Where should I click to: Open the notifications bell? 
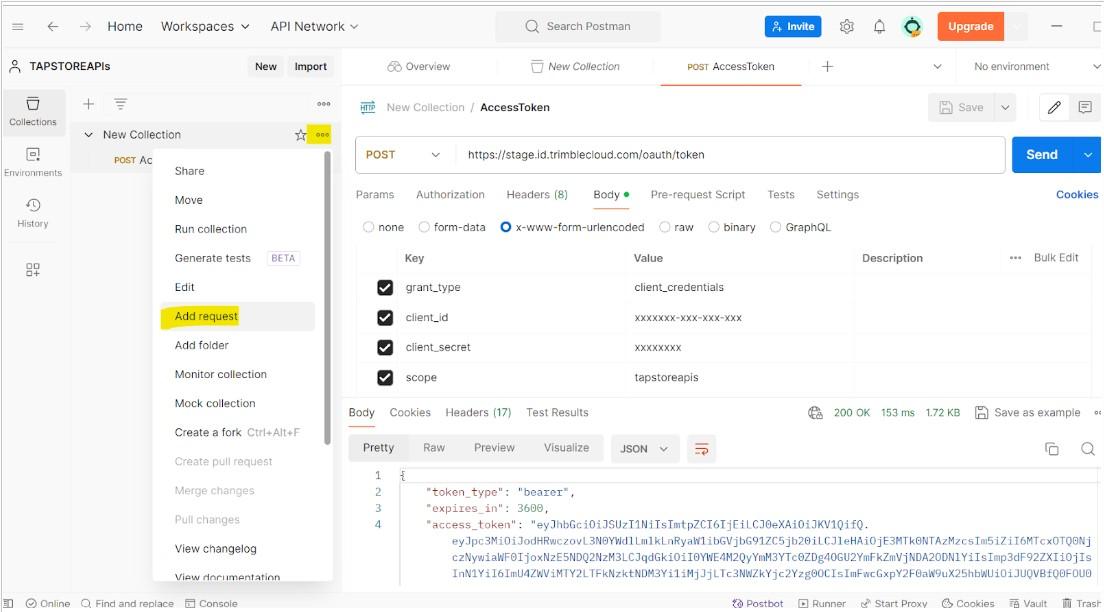pos(879,27)
